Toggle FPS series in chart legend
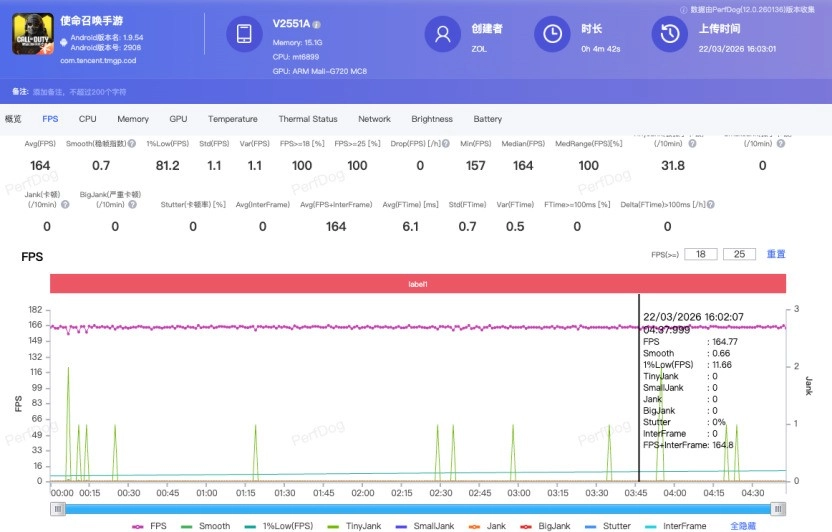This screenshot has height=532, width=832. (x=150, y=525)
